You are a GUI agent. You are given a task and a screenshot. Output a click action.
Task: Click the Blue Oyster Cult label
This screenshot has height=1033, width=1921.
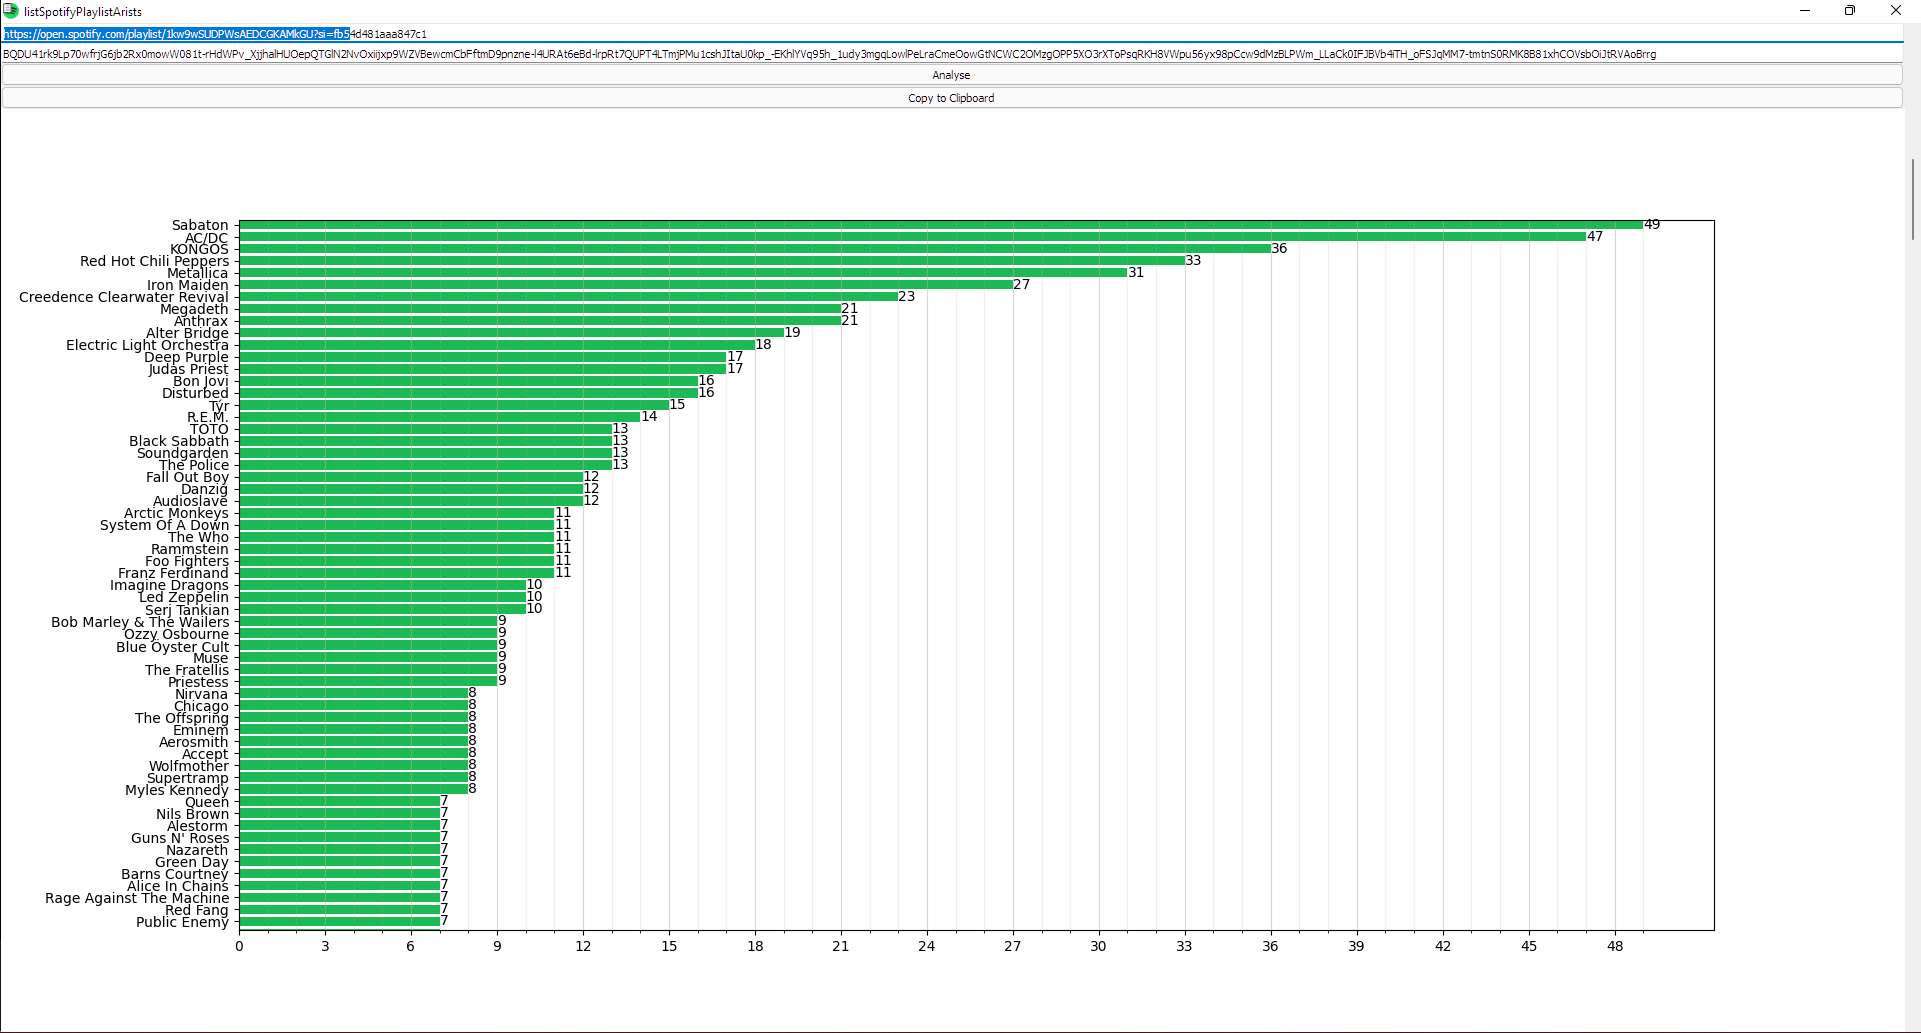click(x=173, y=647)
